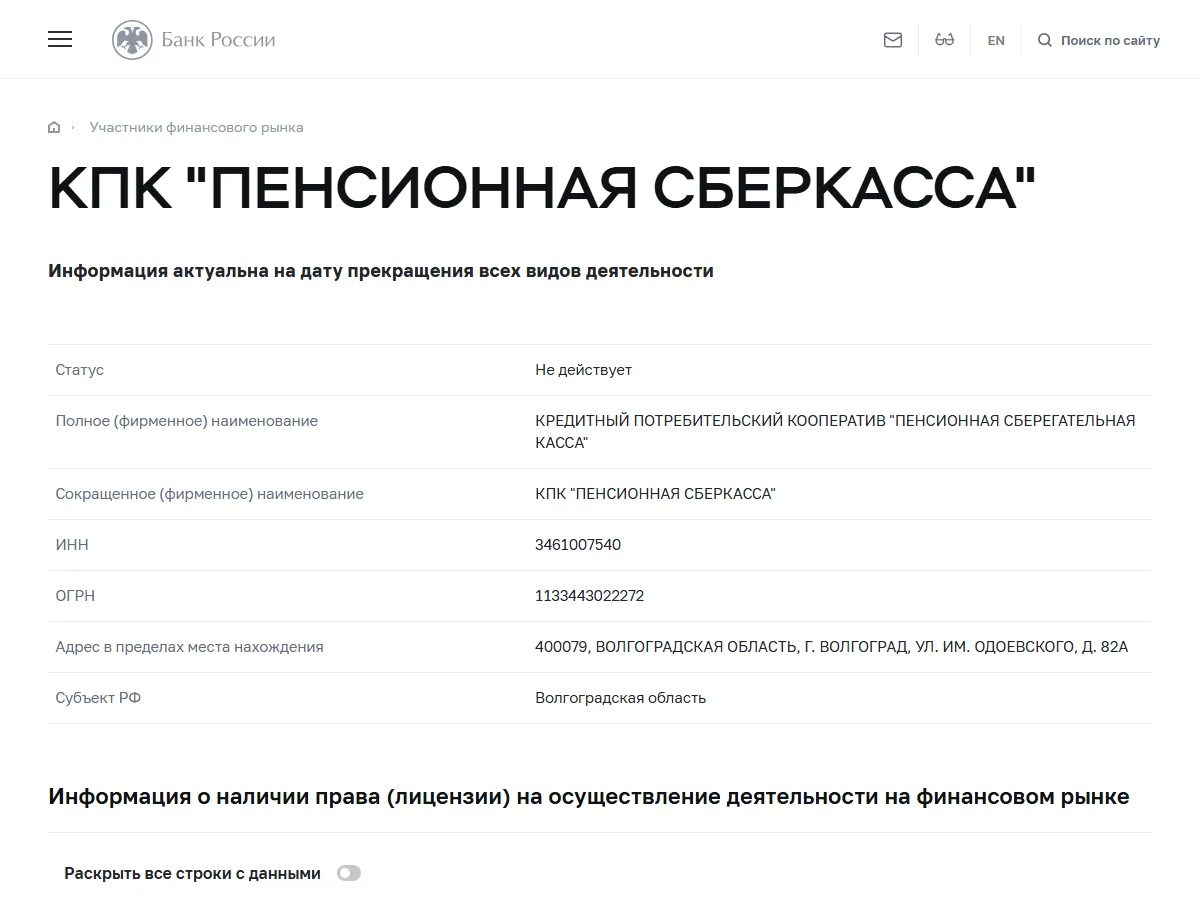Click the "Сокращенное (фирменное) наименование" label
Screen dimensions: 1200x900
pyautogui.click(x=210, y=494)
